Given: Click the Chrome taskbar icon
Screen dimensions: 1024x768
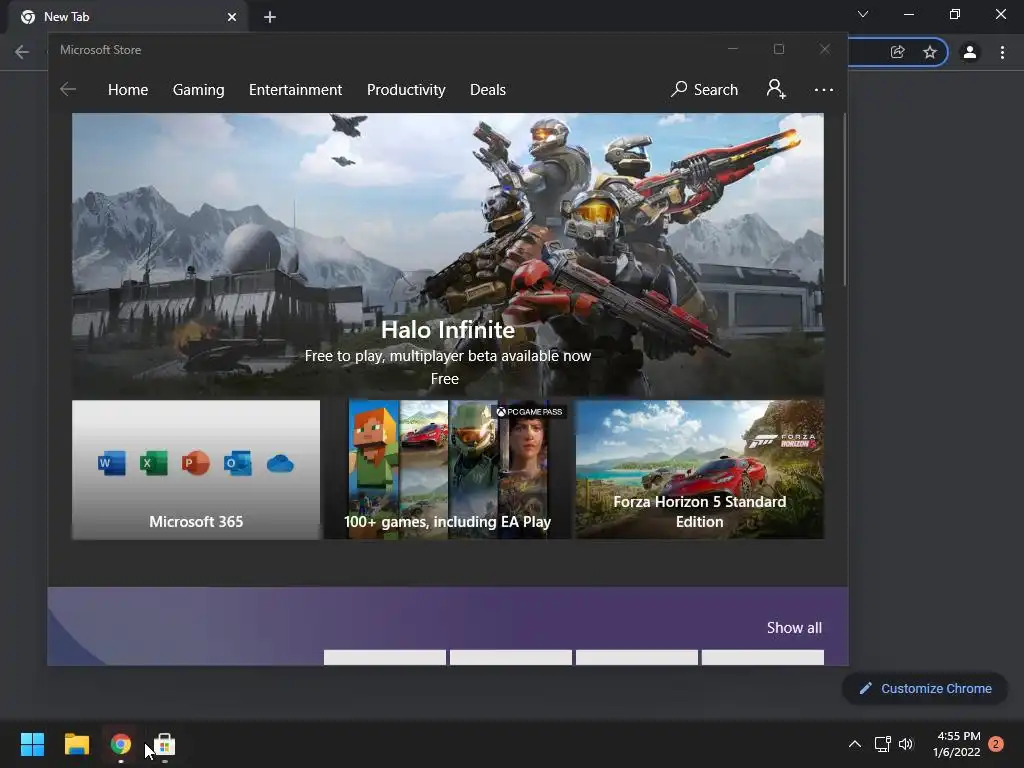Looking at the screenshot, I should (121, 744).
